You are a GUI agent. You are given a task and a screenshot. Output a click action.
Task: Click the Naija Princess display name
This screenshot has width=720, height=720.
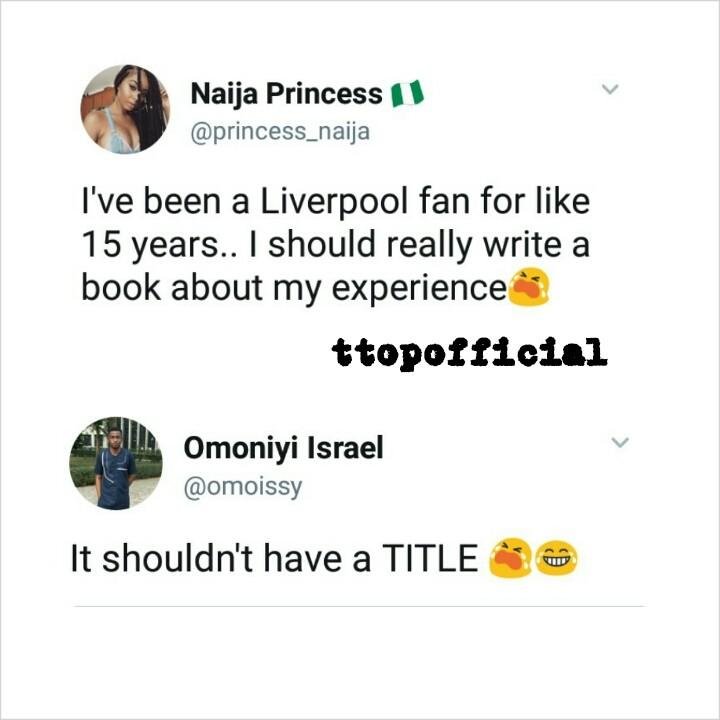click(286, 94)
